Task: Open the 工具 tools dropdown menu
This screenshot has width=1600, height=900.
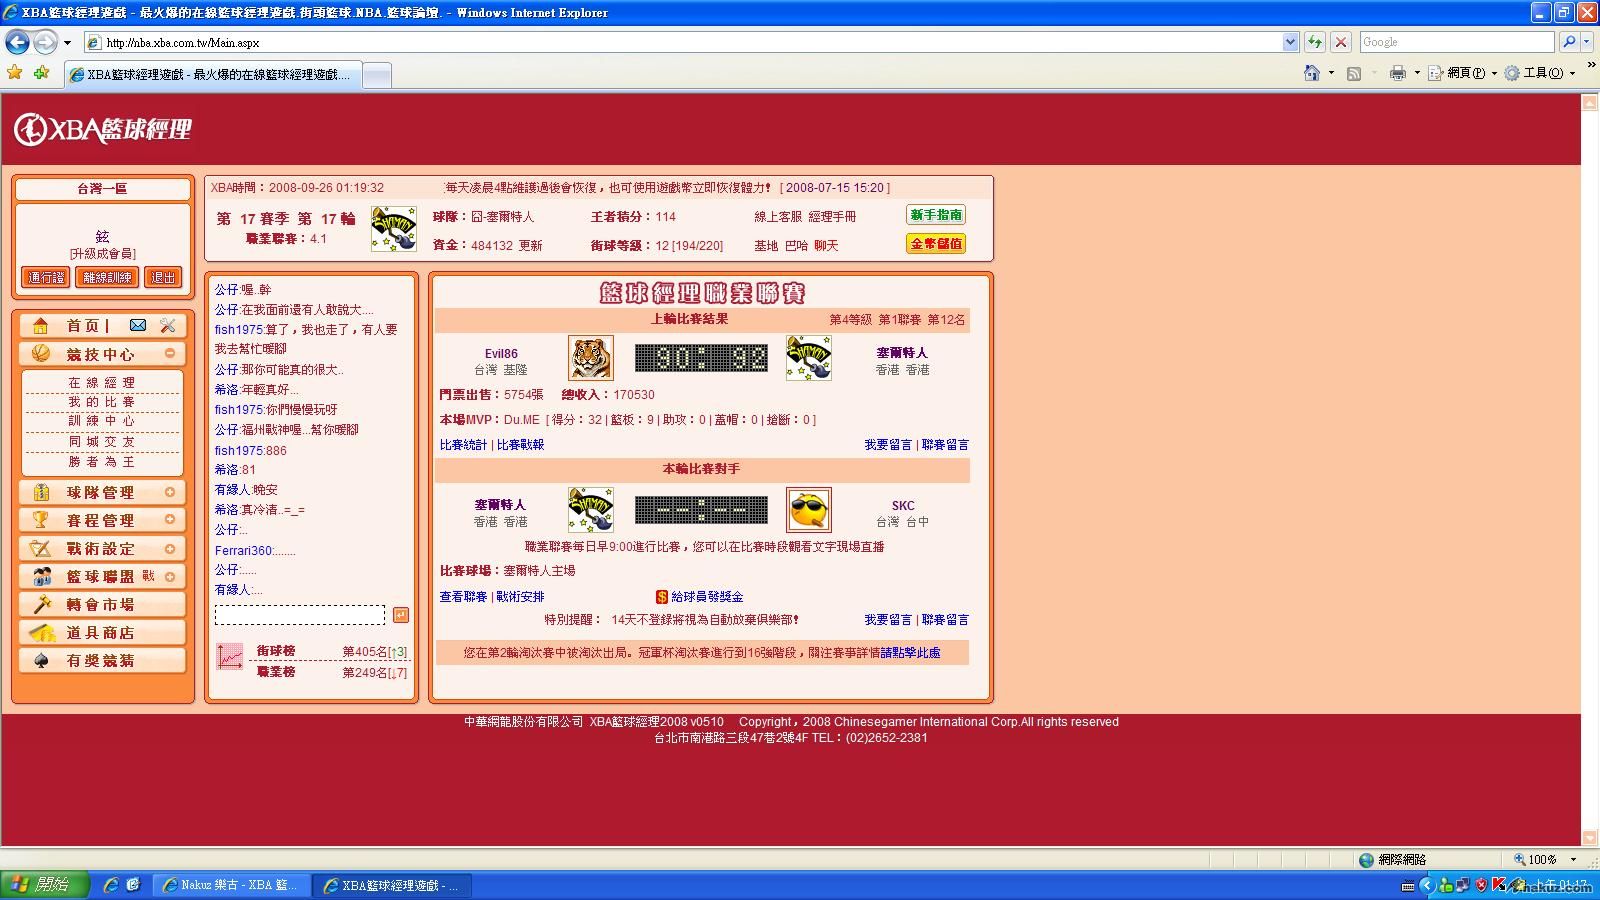Action: tap(1541, 73)
